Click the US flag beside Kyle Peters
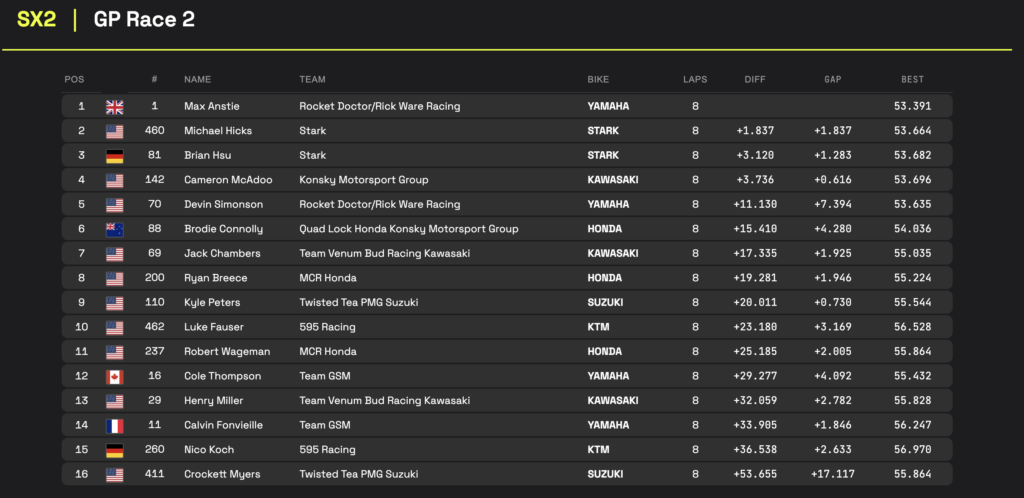Screen dimensions: 1024x498 [x=114, y=303]
